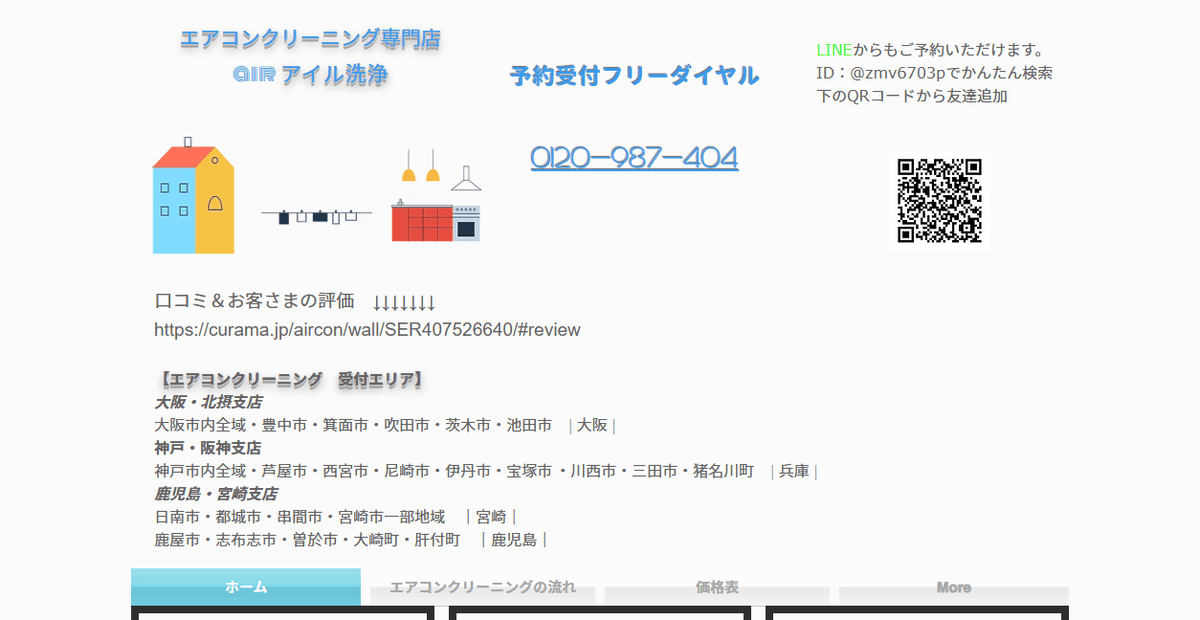Click the red kitchen counter illustration
The width and height of the screenshot is (1200, 620).
point(422,222)
